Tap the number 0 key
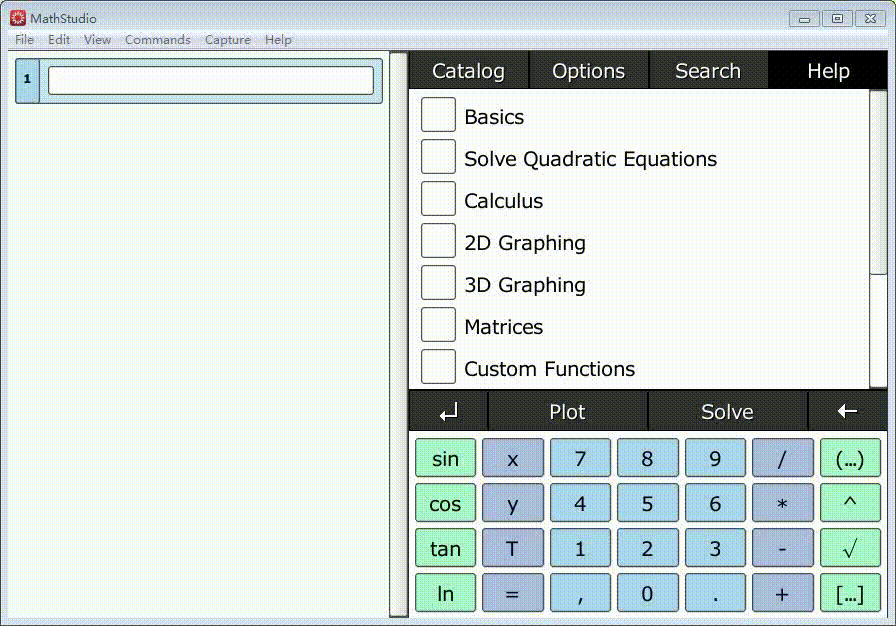 tap(647, 593)
